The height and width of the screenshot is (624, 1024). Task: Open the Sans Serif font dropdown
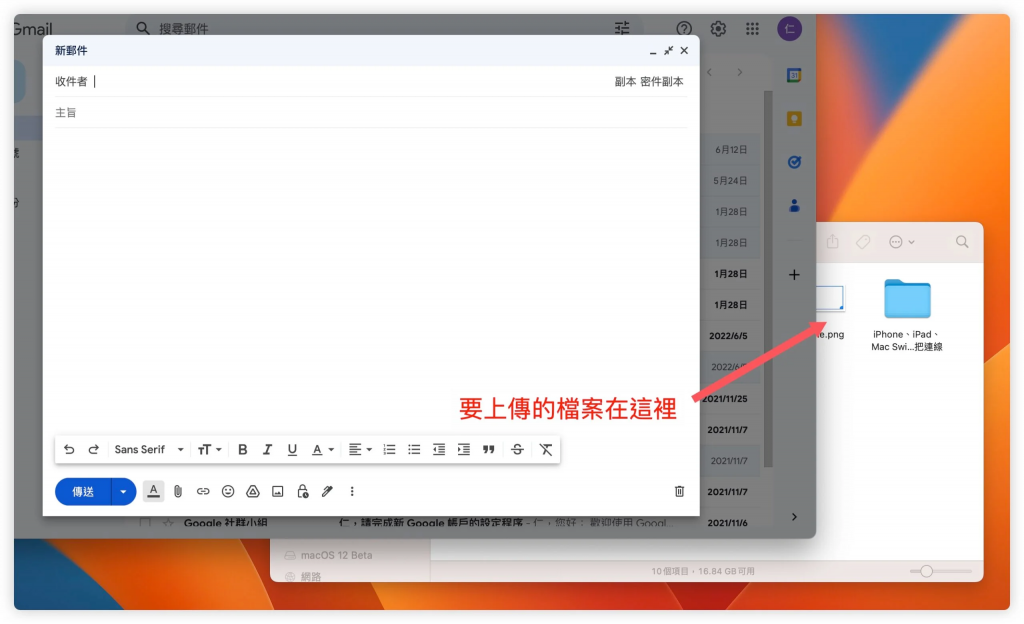click(x=149, y=449)
